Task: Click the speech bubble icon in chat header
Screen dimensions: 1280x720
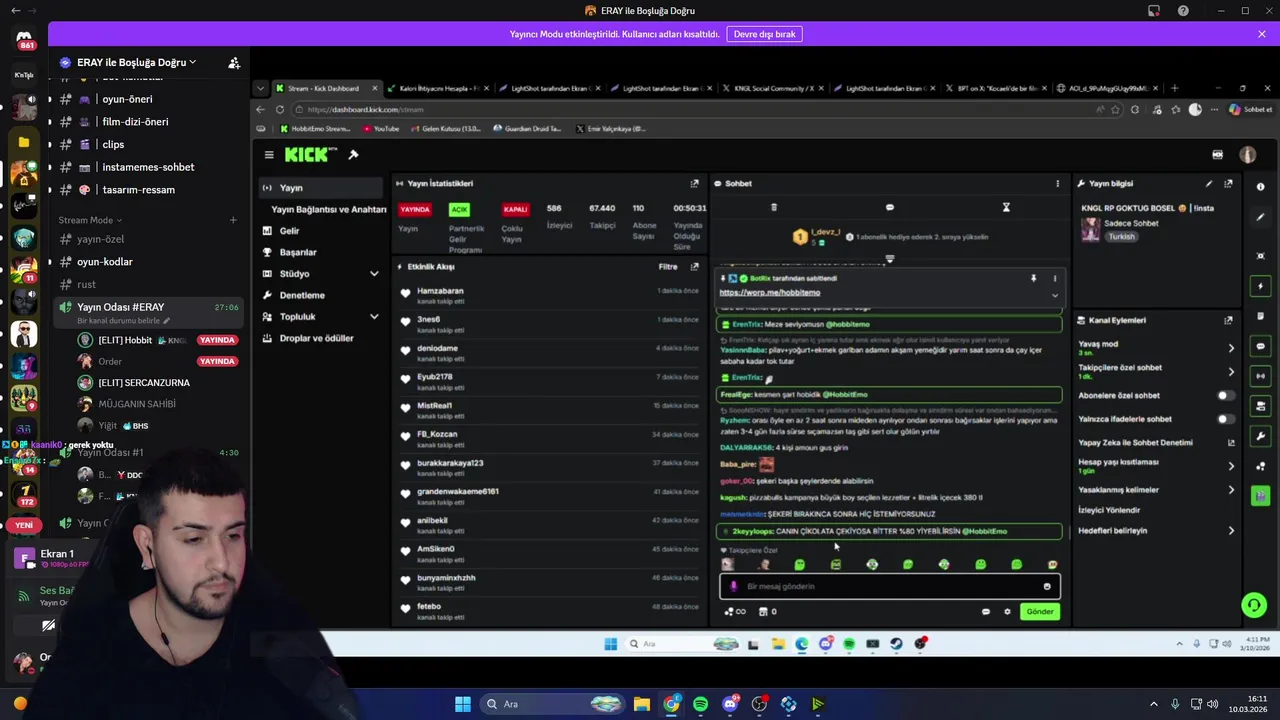Action: tap(890, 207)
